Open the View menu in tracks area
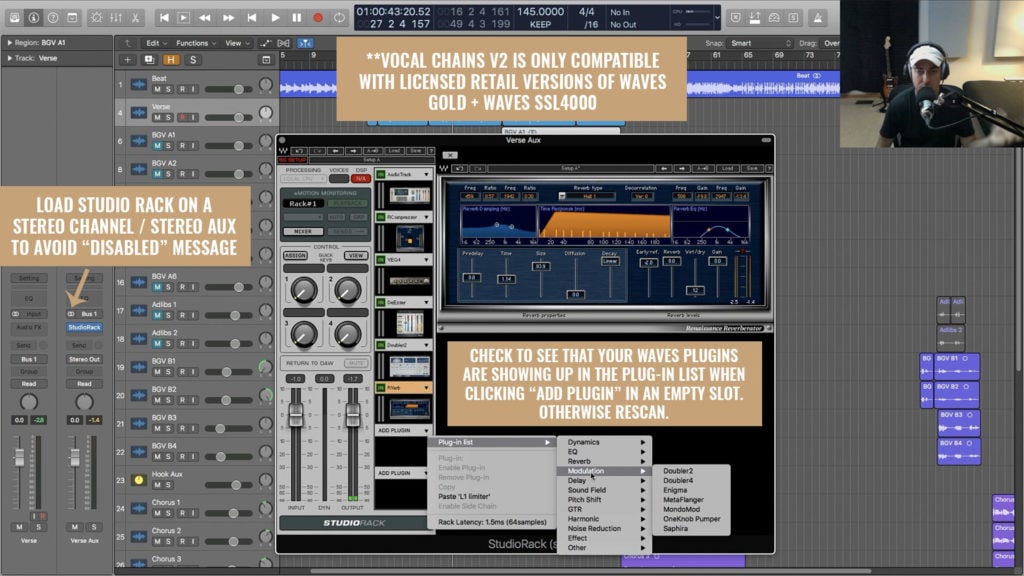This screenshot has width=1024, height=576. (236, 43)
